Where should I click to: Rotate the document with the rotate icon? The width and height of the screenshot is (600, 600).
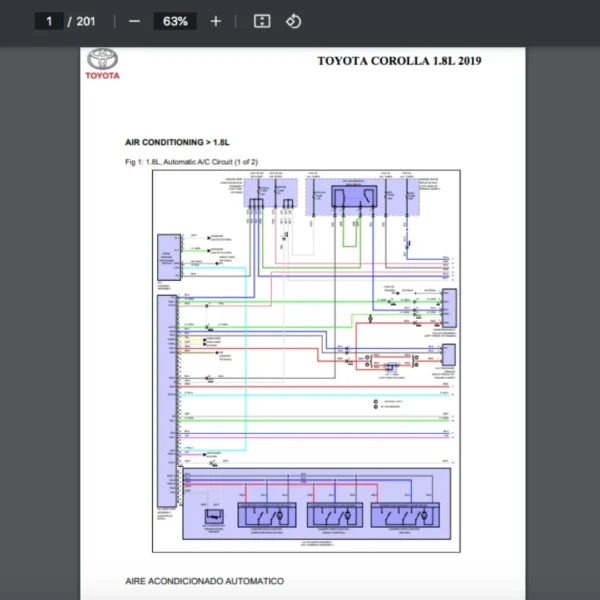293,21
